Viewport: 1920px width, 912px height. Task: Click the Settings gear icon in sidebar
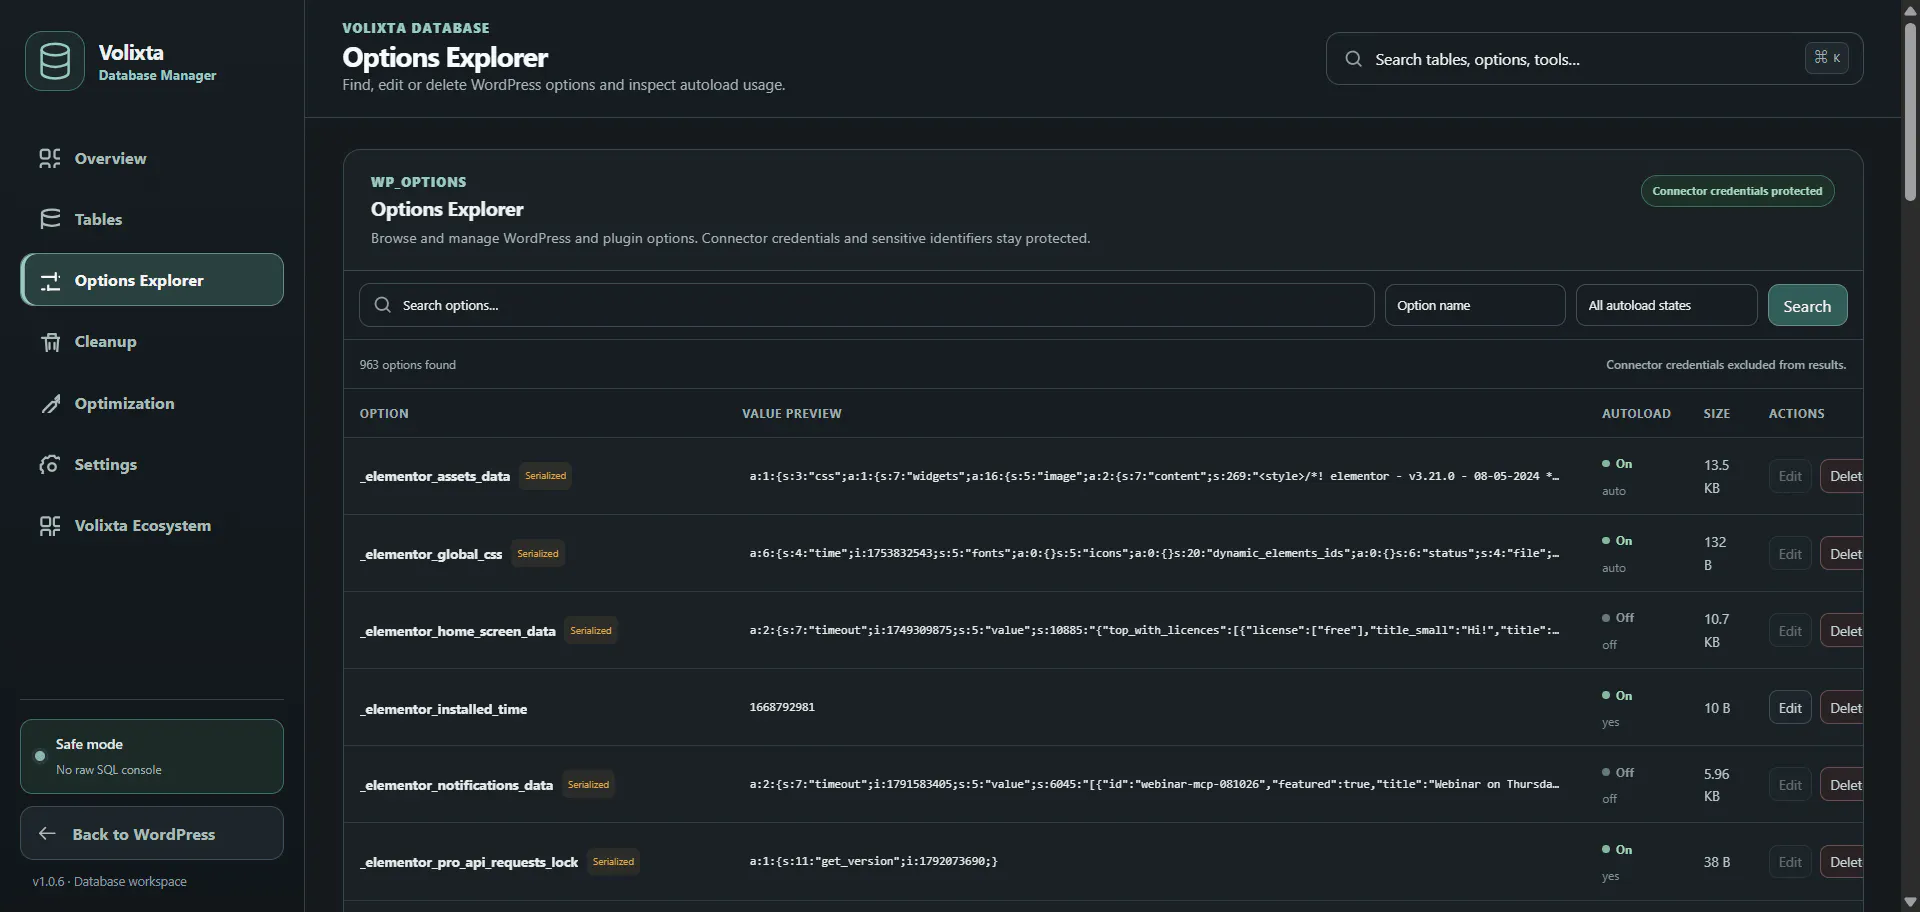(50, 465)
